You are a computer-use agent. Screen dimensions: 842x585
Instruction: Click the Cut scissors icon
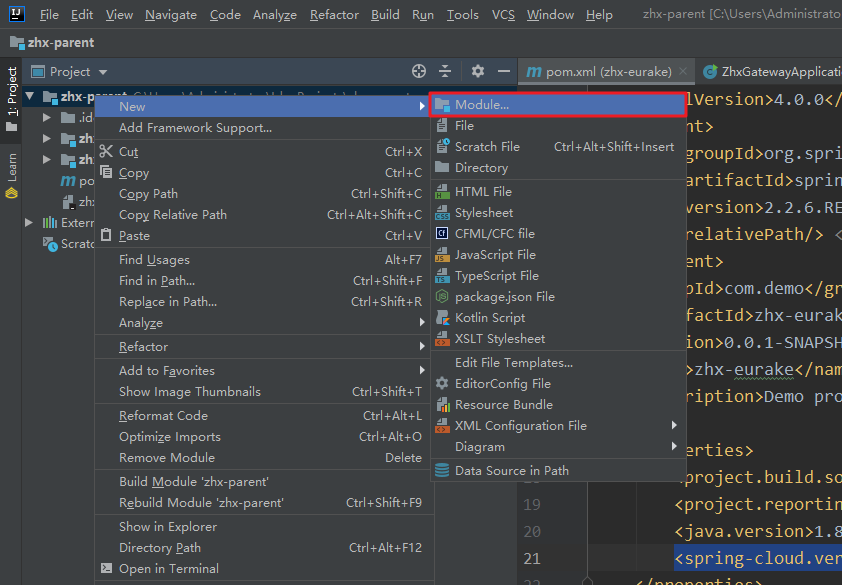(106, 151)
